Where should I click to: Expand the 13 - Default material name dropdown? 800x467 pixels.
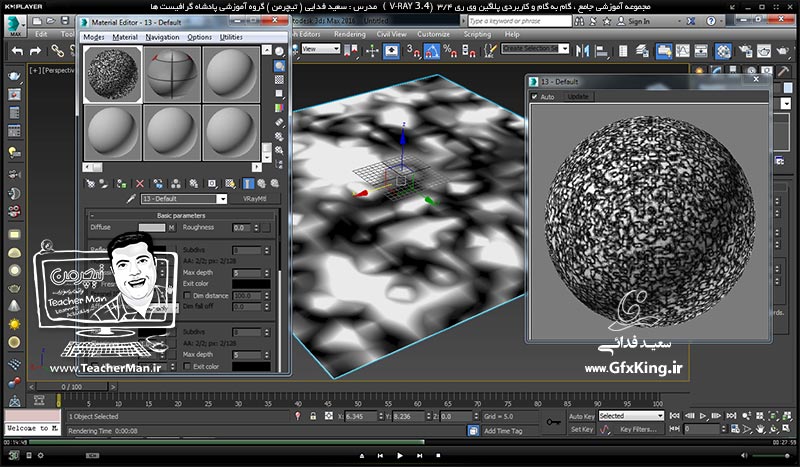coord(221,199)
